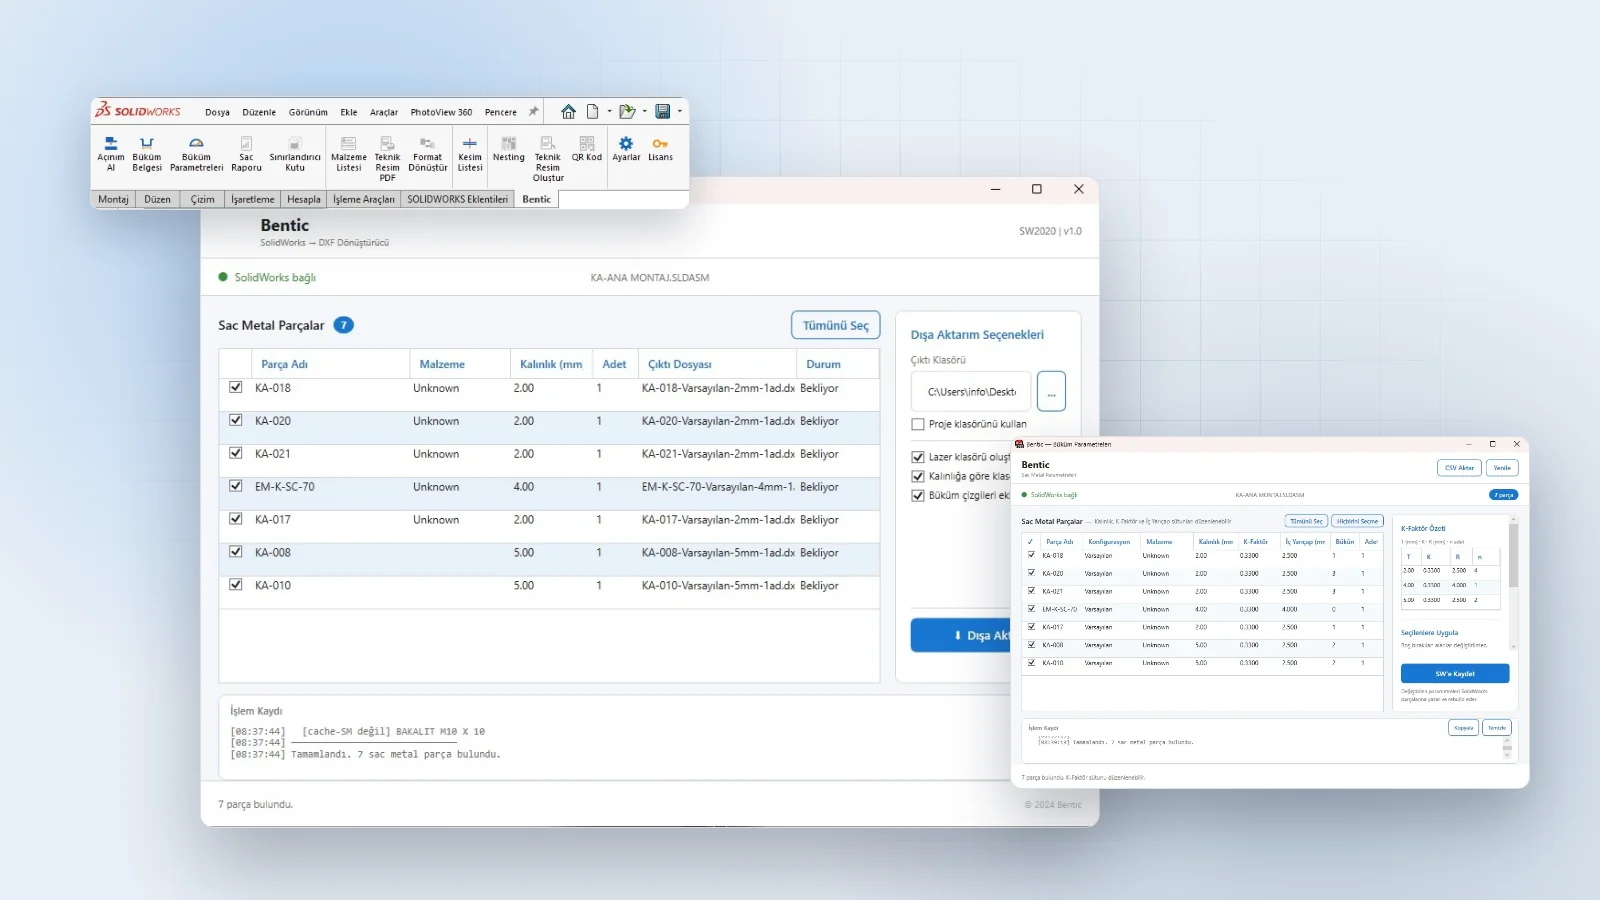Viewport: 1600px width, 900px height.
Task: Select the Sınırlandırıcı Kutu tool
Action: 295,154
